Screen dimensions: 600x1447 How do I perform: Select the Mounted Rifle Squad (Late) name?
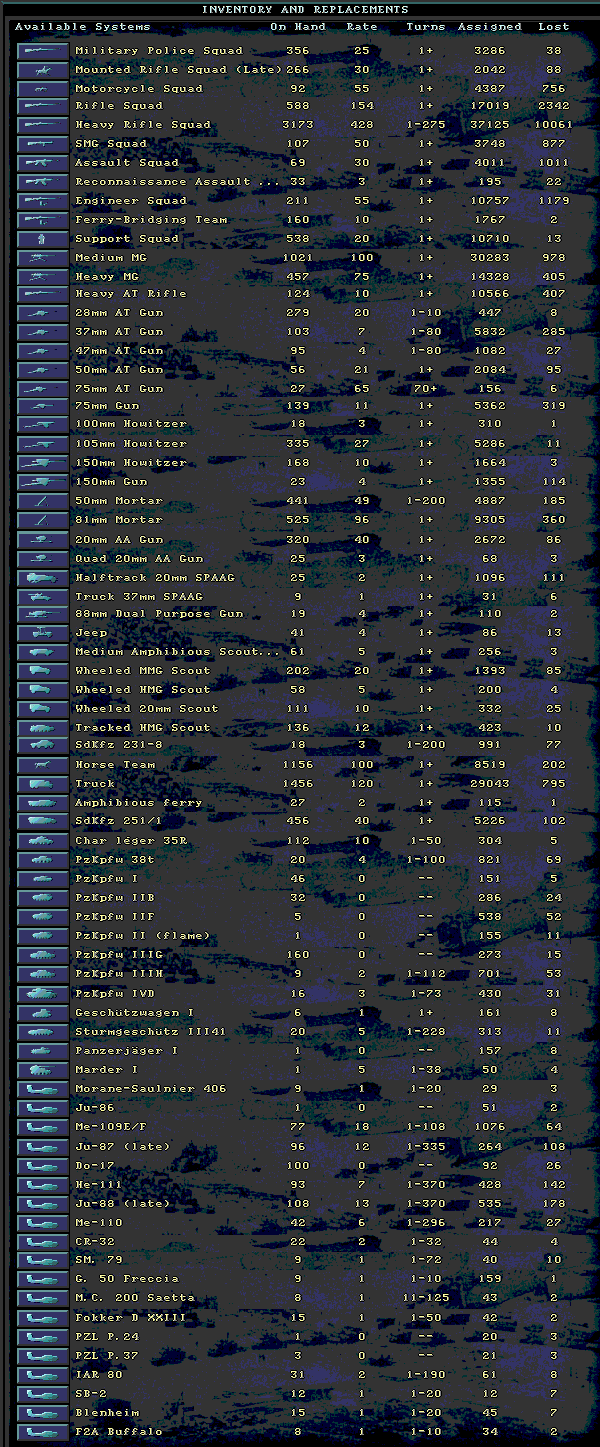coord(178,69)
